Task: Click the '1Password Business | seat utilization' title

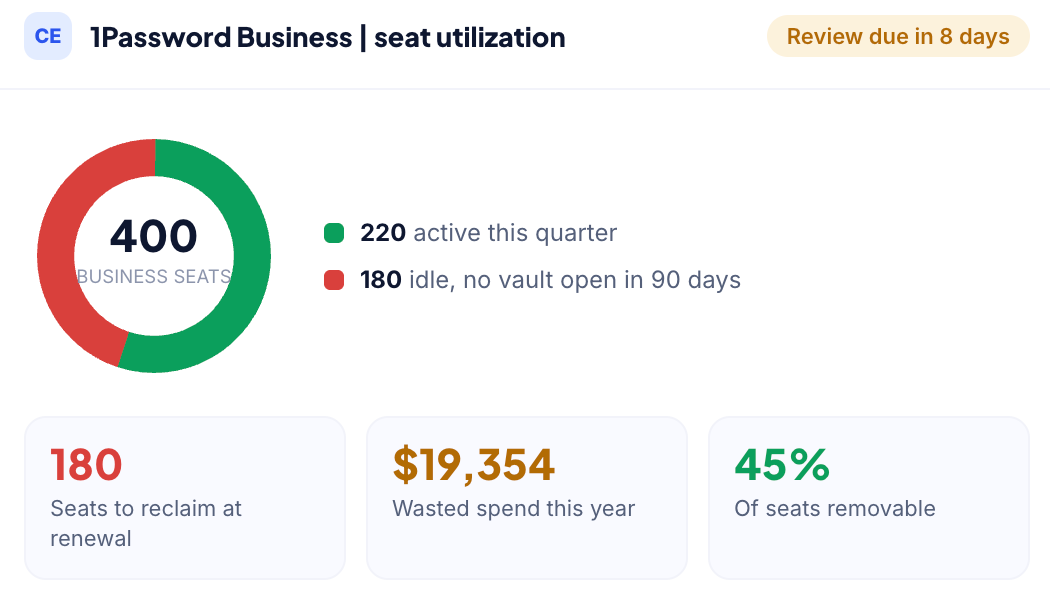Action: 327,38
